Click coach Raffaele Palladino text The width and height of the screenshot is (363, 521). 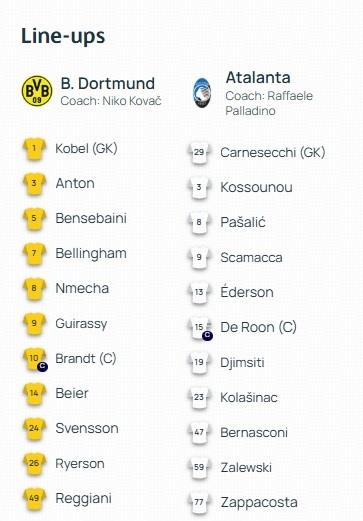click(269, 103)
